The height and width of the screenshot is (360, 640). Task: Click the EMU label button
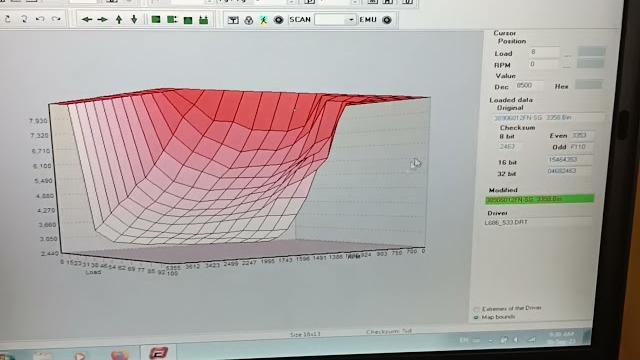tap(368, 20)
